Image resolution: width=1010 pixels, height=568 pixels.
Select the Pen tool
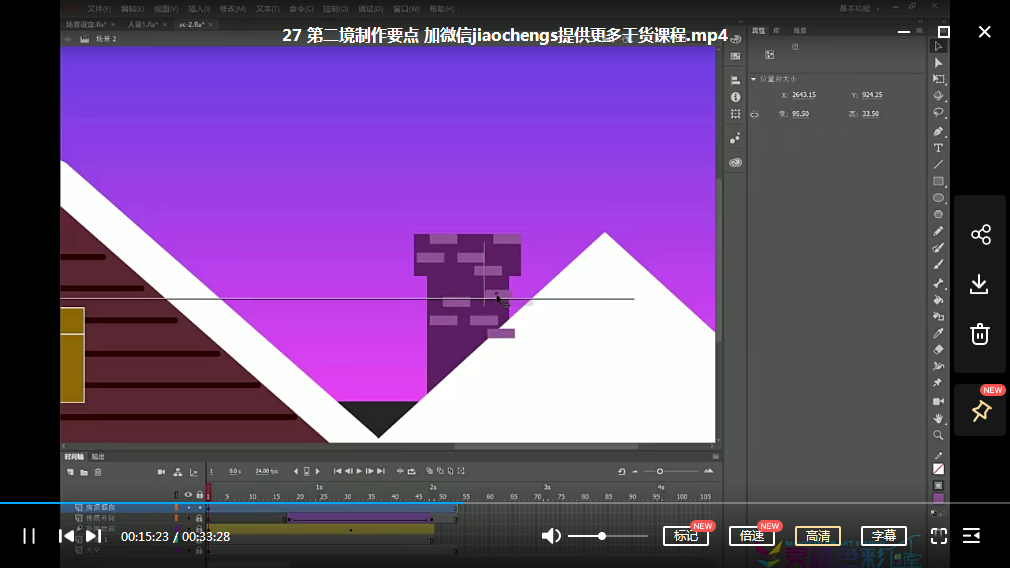(x=939, y=131)
